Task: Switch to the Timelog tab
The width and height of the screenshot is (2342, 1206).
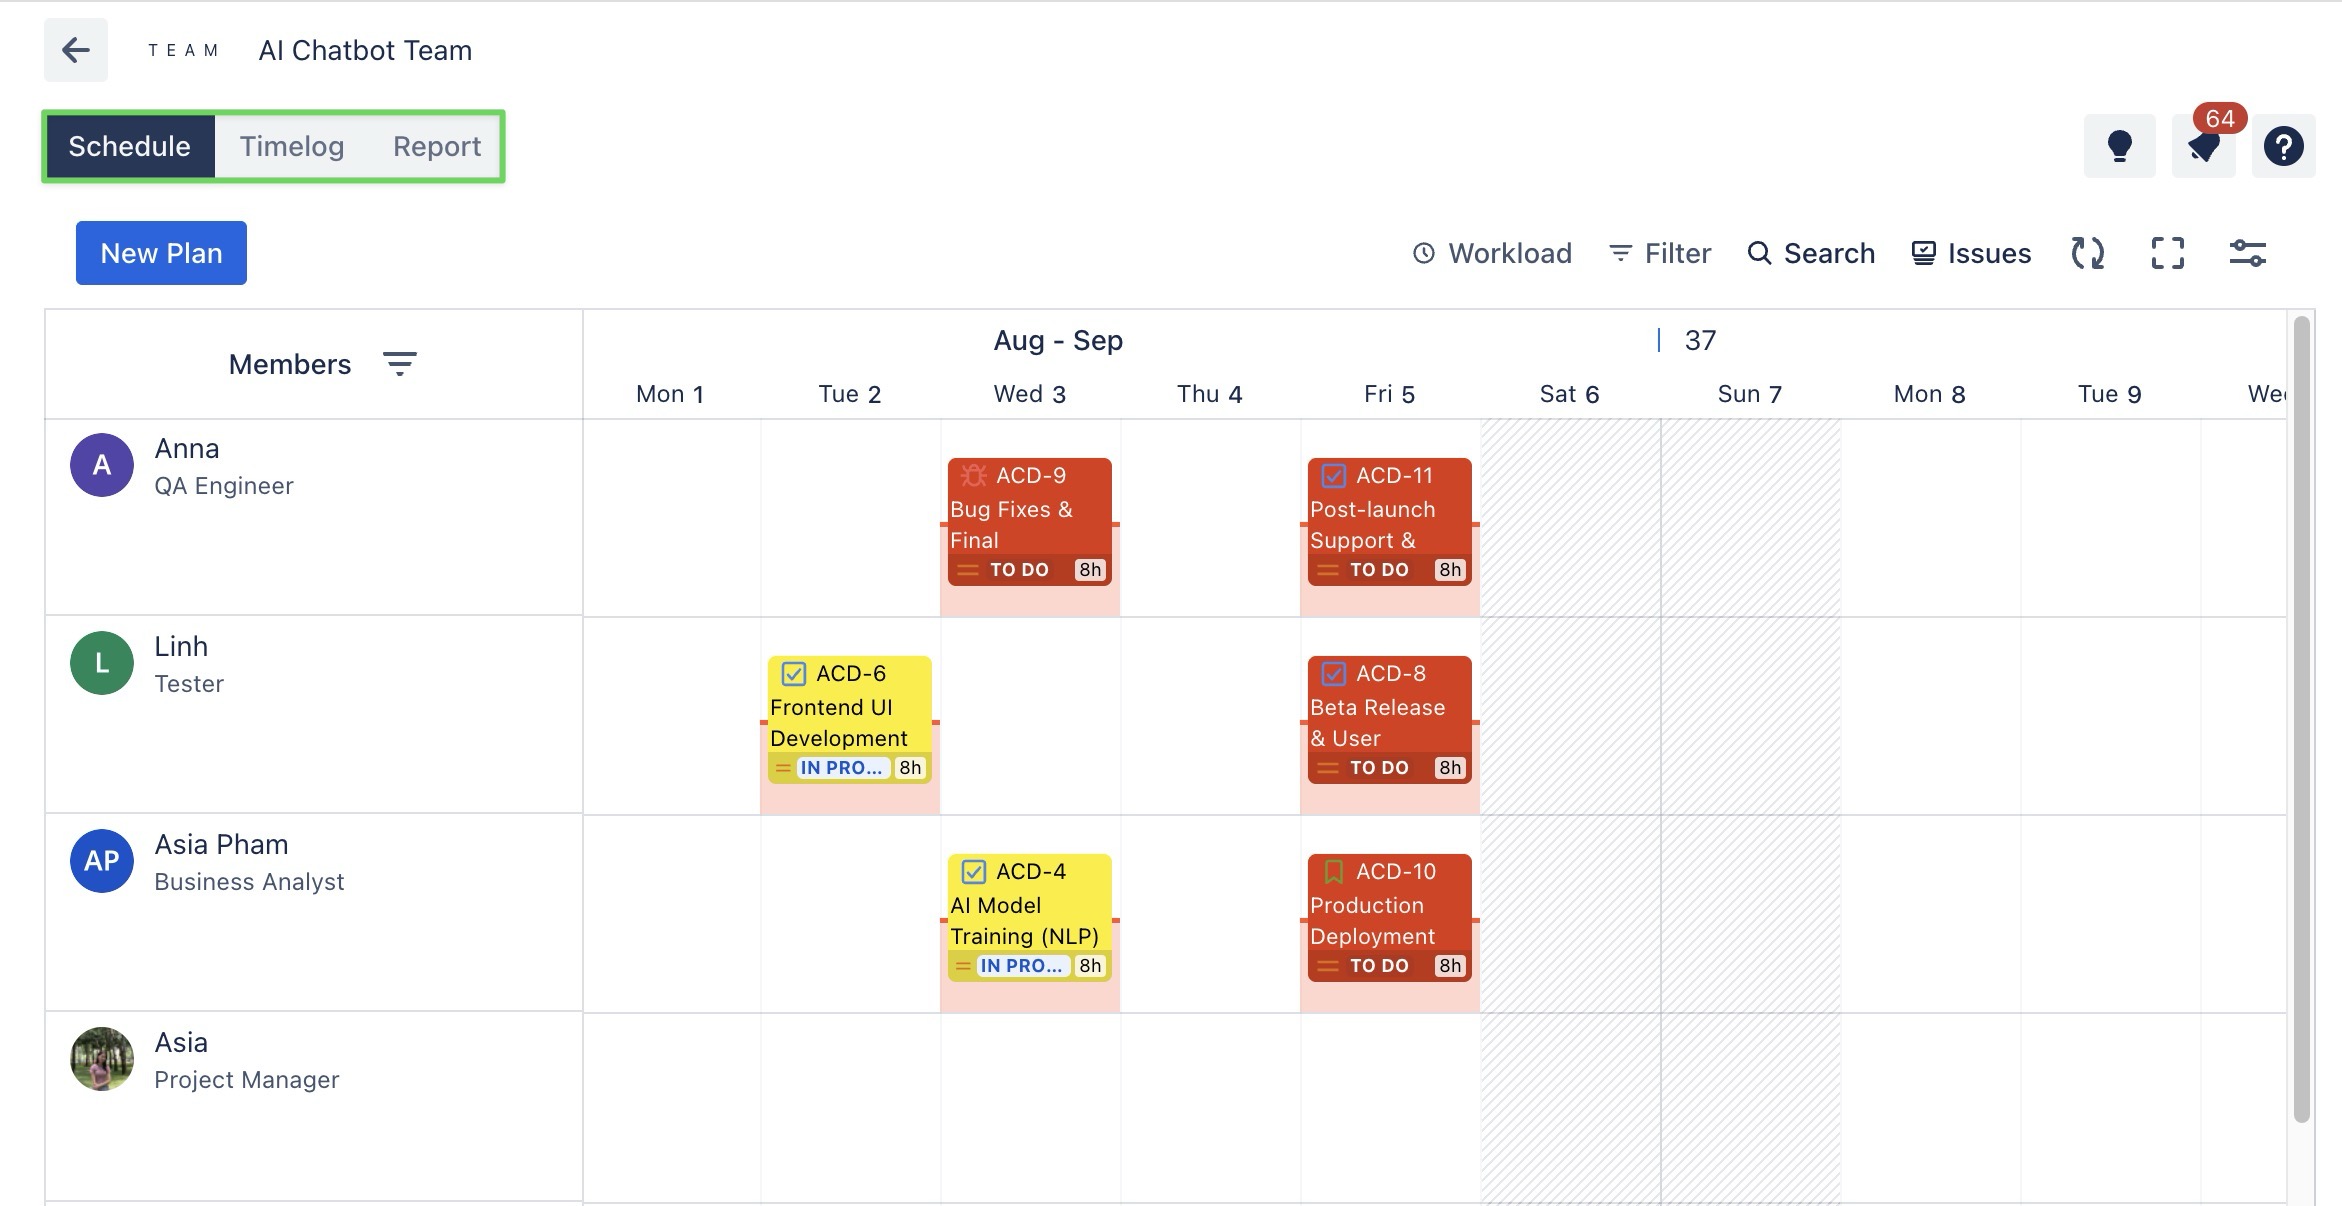Action: pyautogui.click(x=291, y=146)
